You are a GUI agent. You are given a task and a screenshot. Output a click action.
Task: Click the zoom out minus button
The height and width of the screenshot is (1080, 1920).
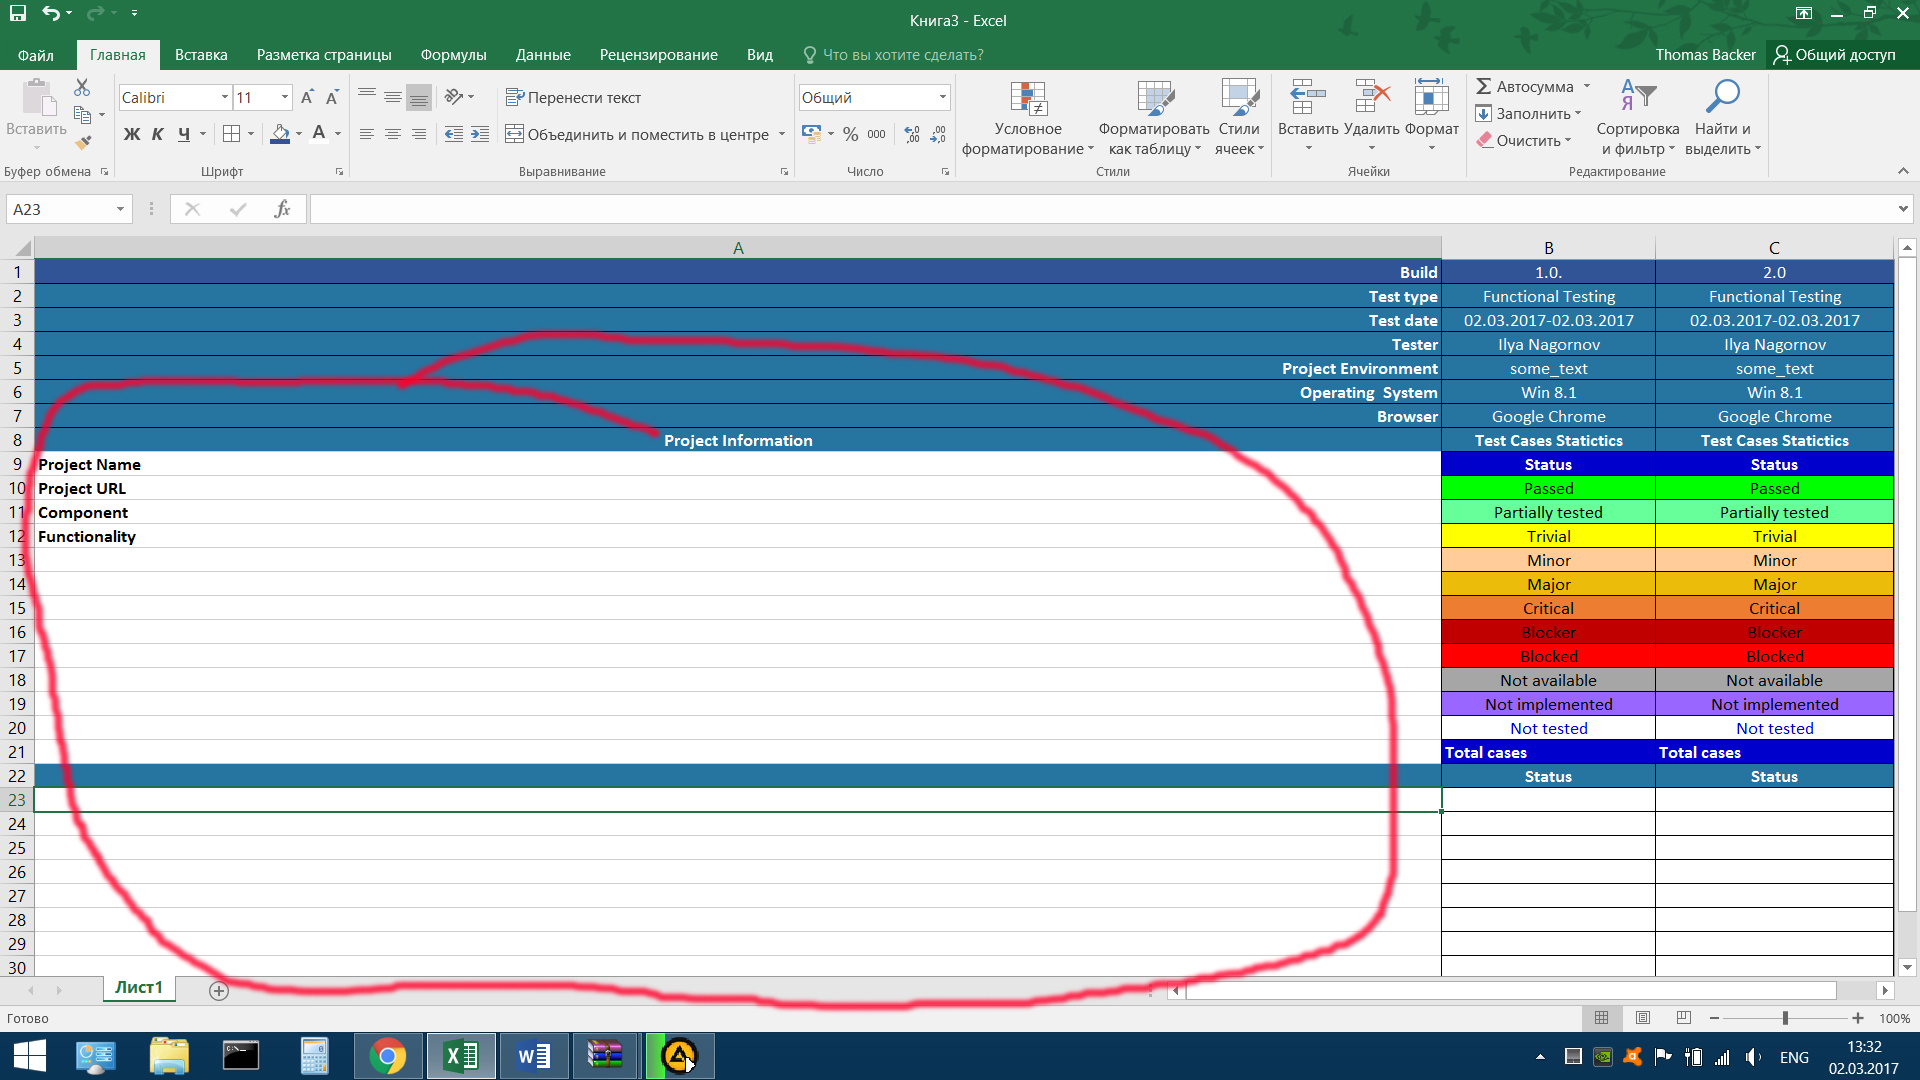coord(1714,1018)
